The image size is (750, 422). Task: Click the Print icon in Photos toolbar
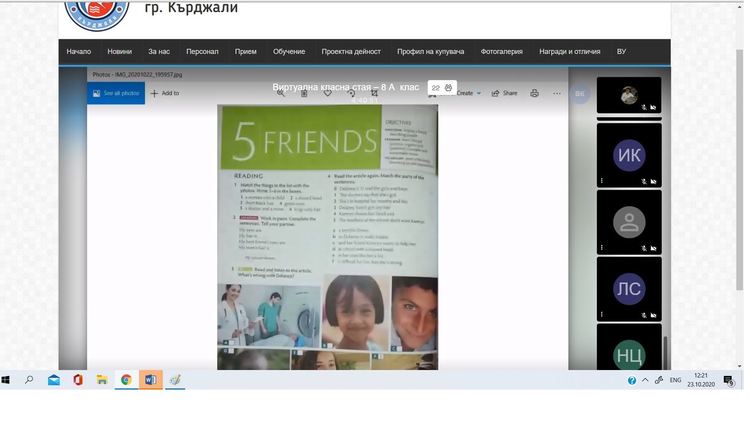click(x=534, y=93)
